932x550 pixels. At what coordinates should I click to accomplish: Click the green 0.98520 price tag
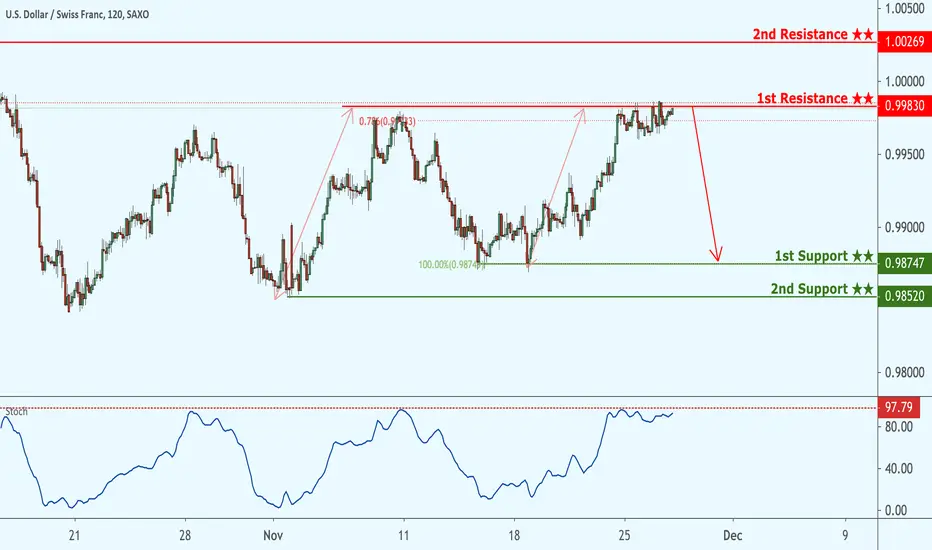[x=905, y=296]
